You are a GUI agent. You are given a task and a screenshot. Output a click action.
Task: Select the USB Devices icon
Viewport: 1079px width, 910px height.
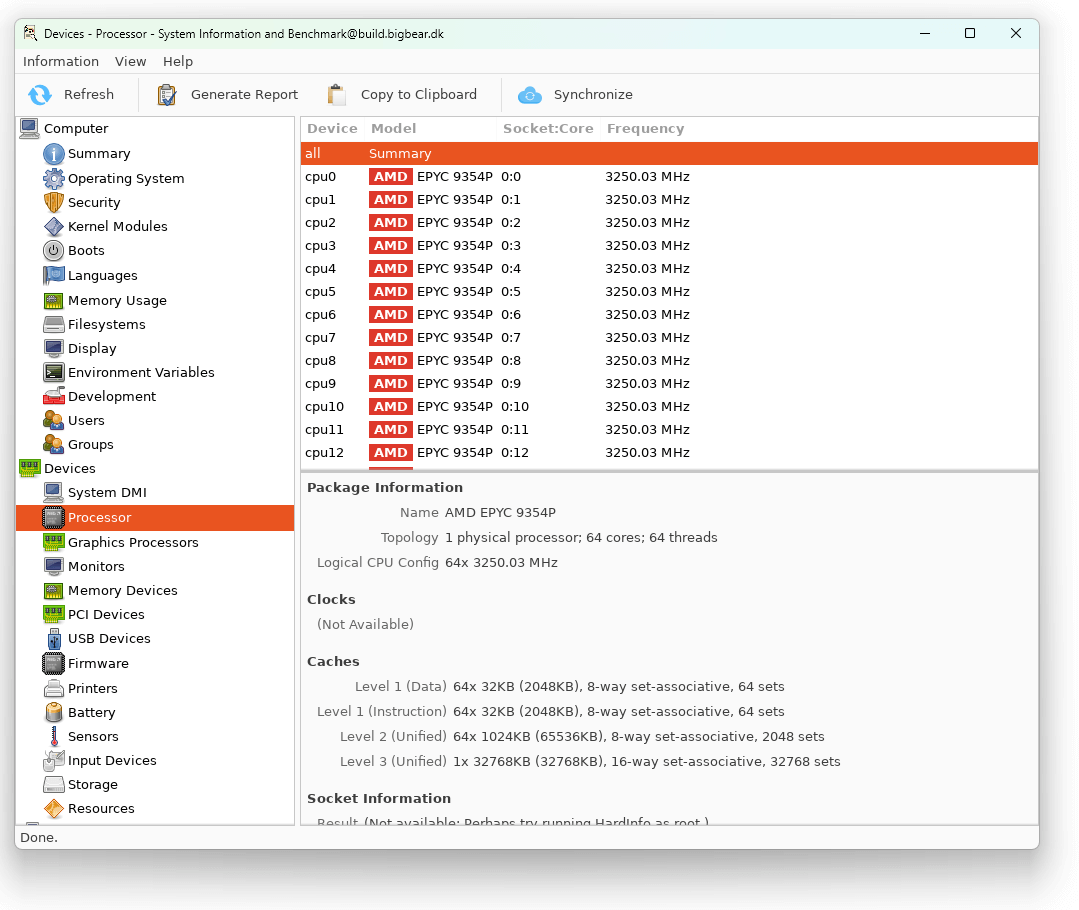[x=54, y=639]
